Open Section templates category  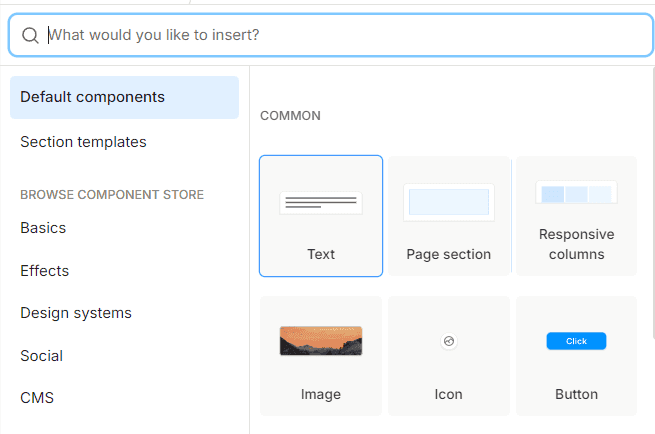tap(124, 142)
